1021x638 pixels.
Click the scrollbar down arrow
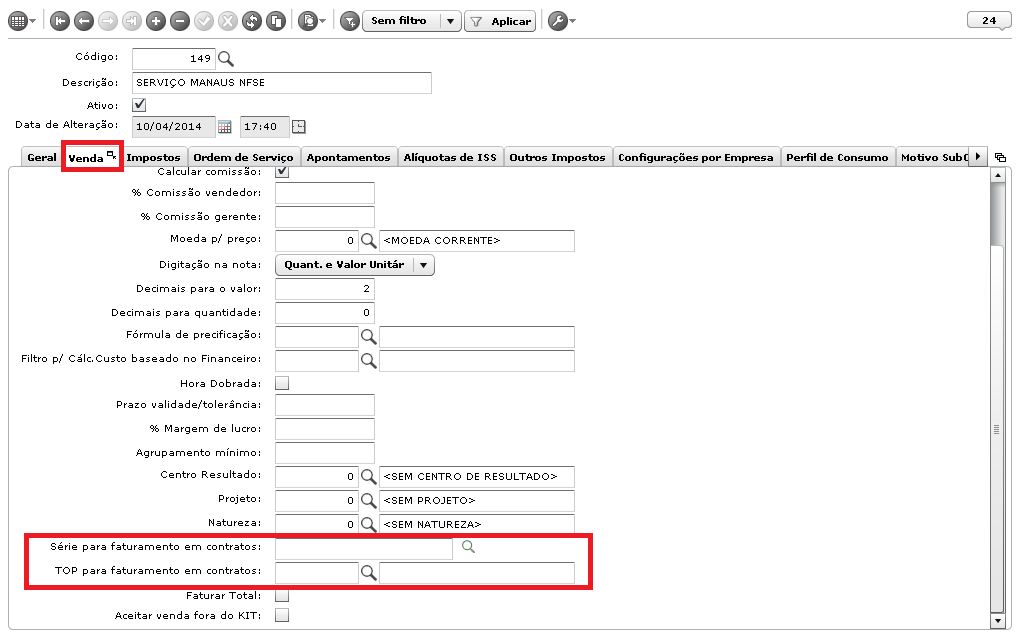point(997,621)
